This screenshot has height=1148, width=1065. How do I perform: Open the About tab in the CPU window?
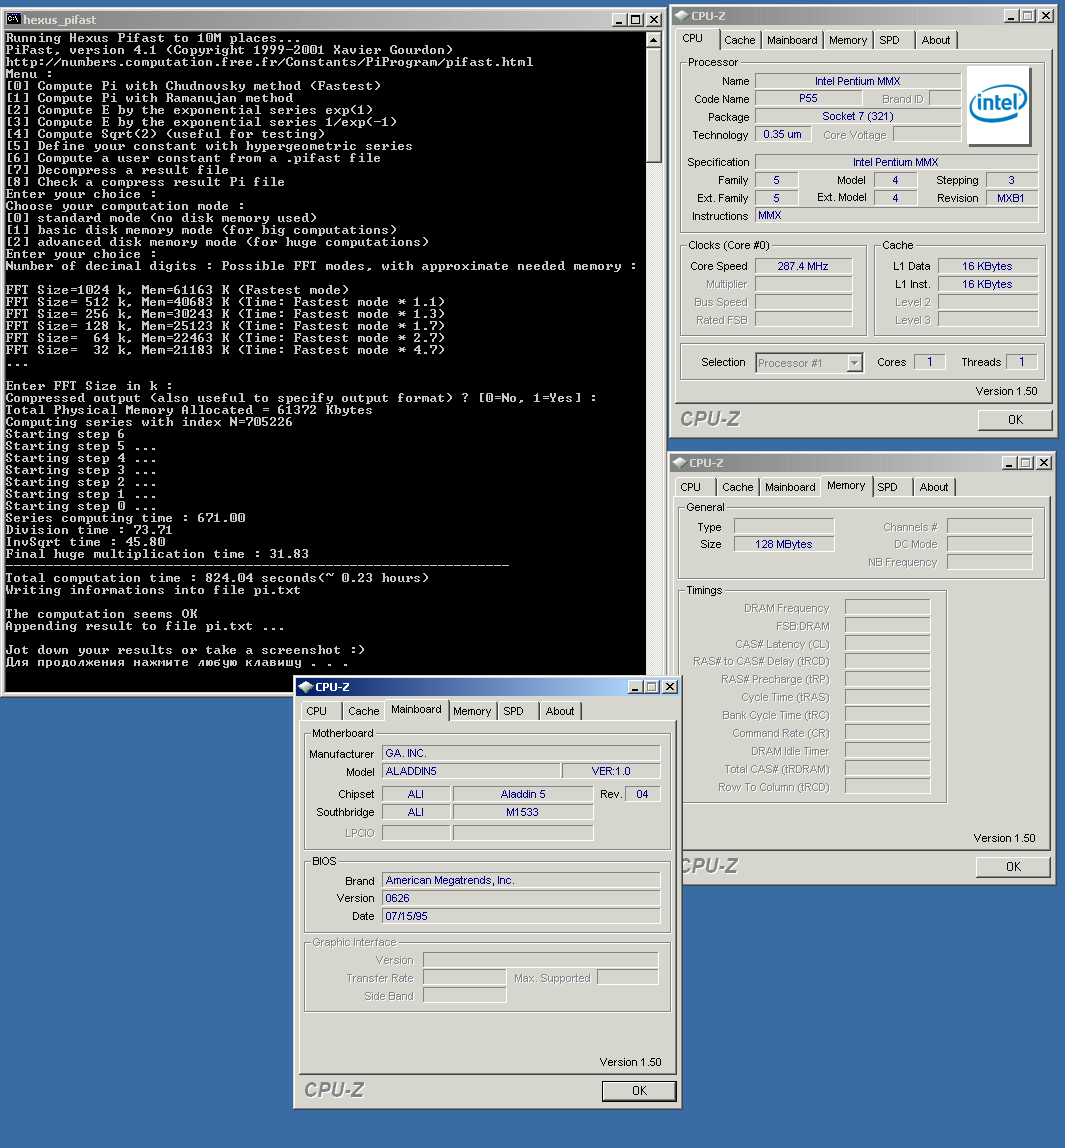click(x=935, y=40)
